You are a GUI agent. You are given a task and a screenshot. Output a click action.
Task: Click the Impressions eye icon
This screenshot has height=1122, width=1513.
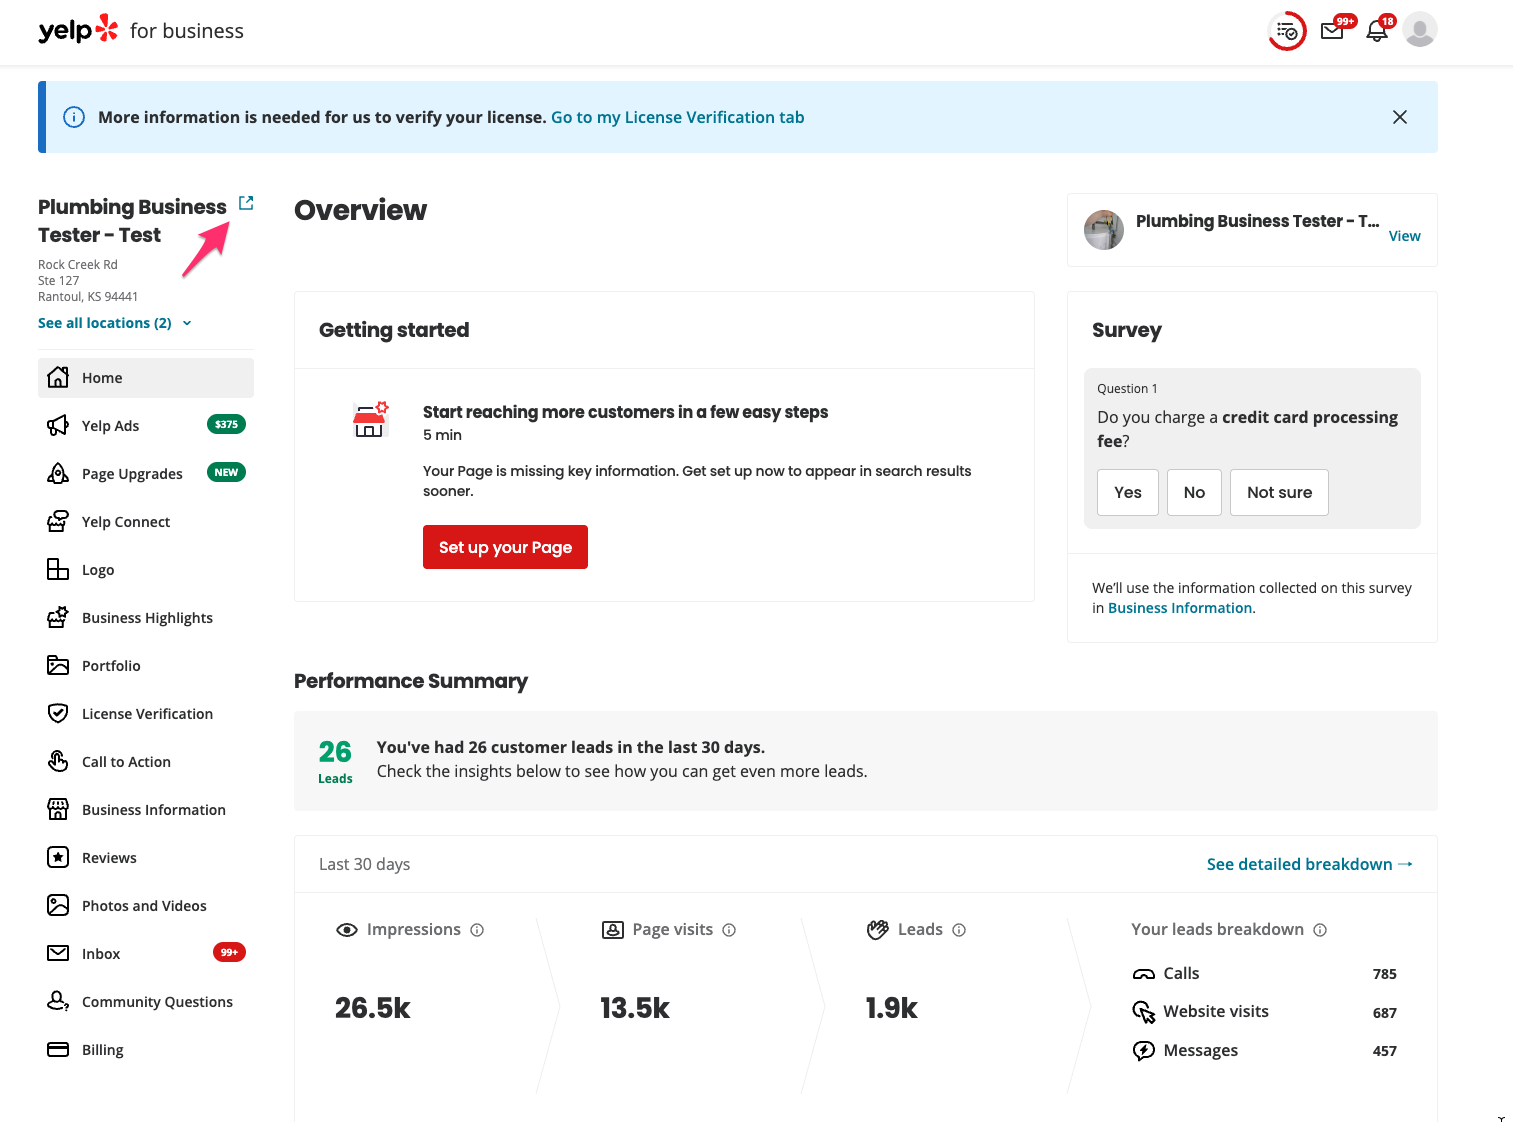pos(347,930)
